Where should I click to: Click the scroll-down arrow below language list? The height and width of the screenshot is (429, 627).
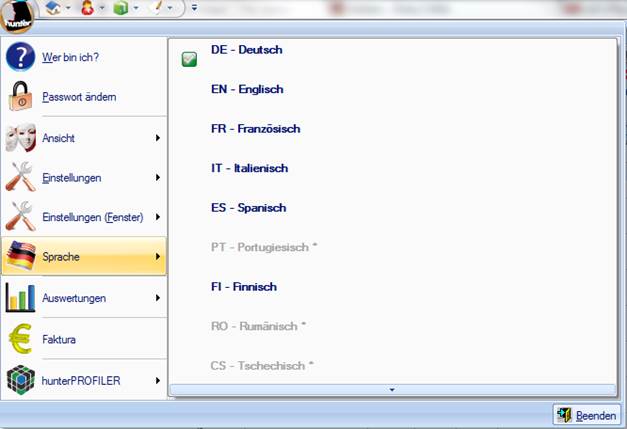click(392, 389)
